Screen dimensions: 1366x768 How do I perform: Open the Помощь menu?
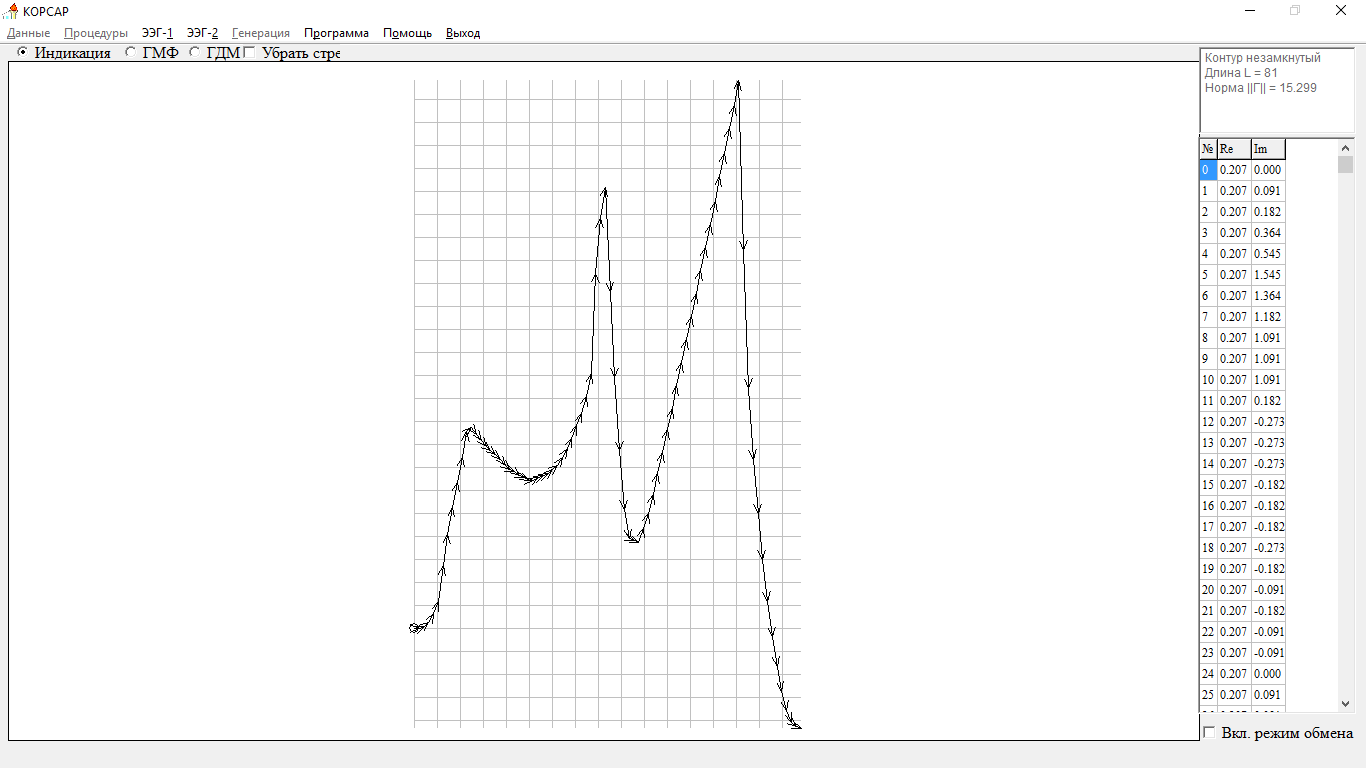[x=407, y=33]
